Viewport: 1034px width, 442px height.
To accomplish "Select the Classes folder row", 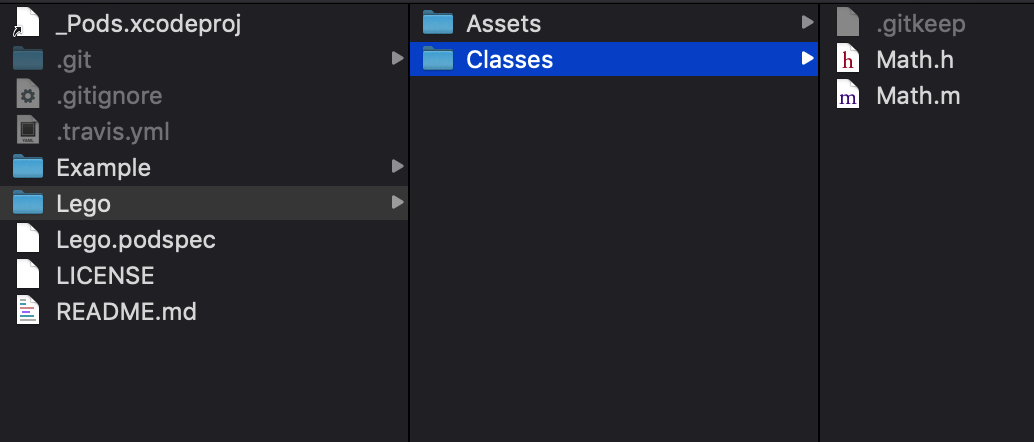I will coord(614,59).
